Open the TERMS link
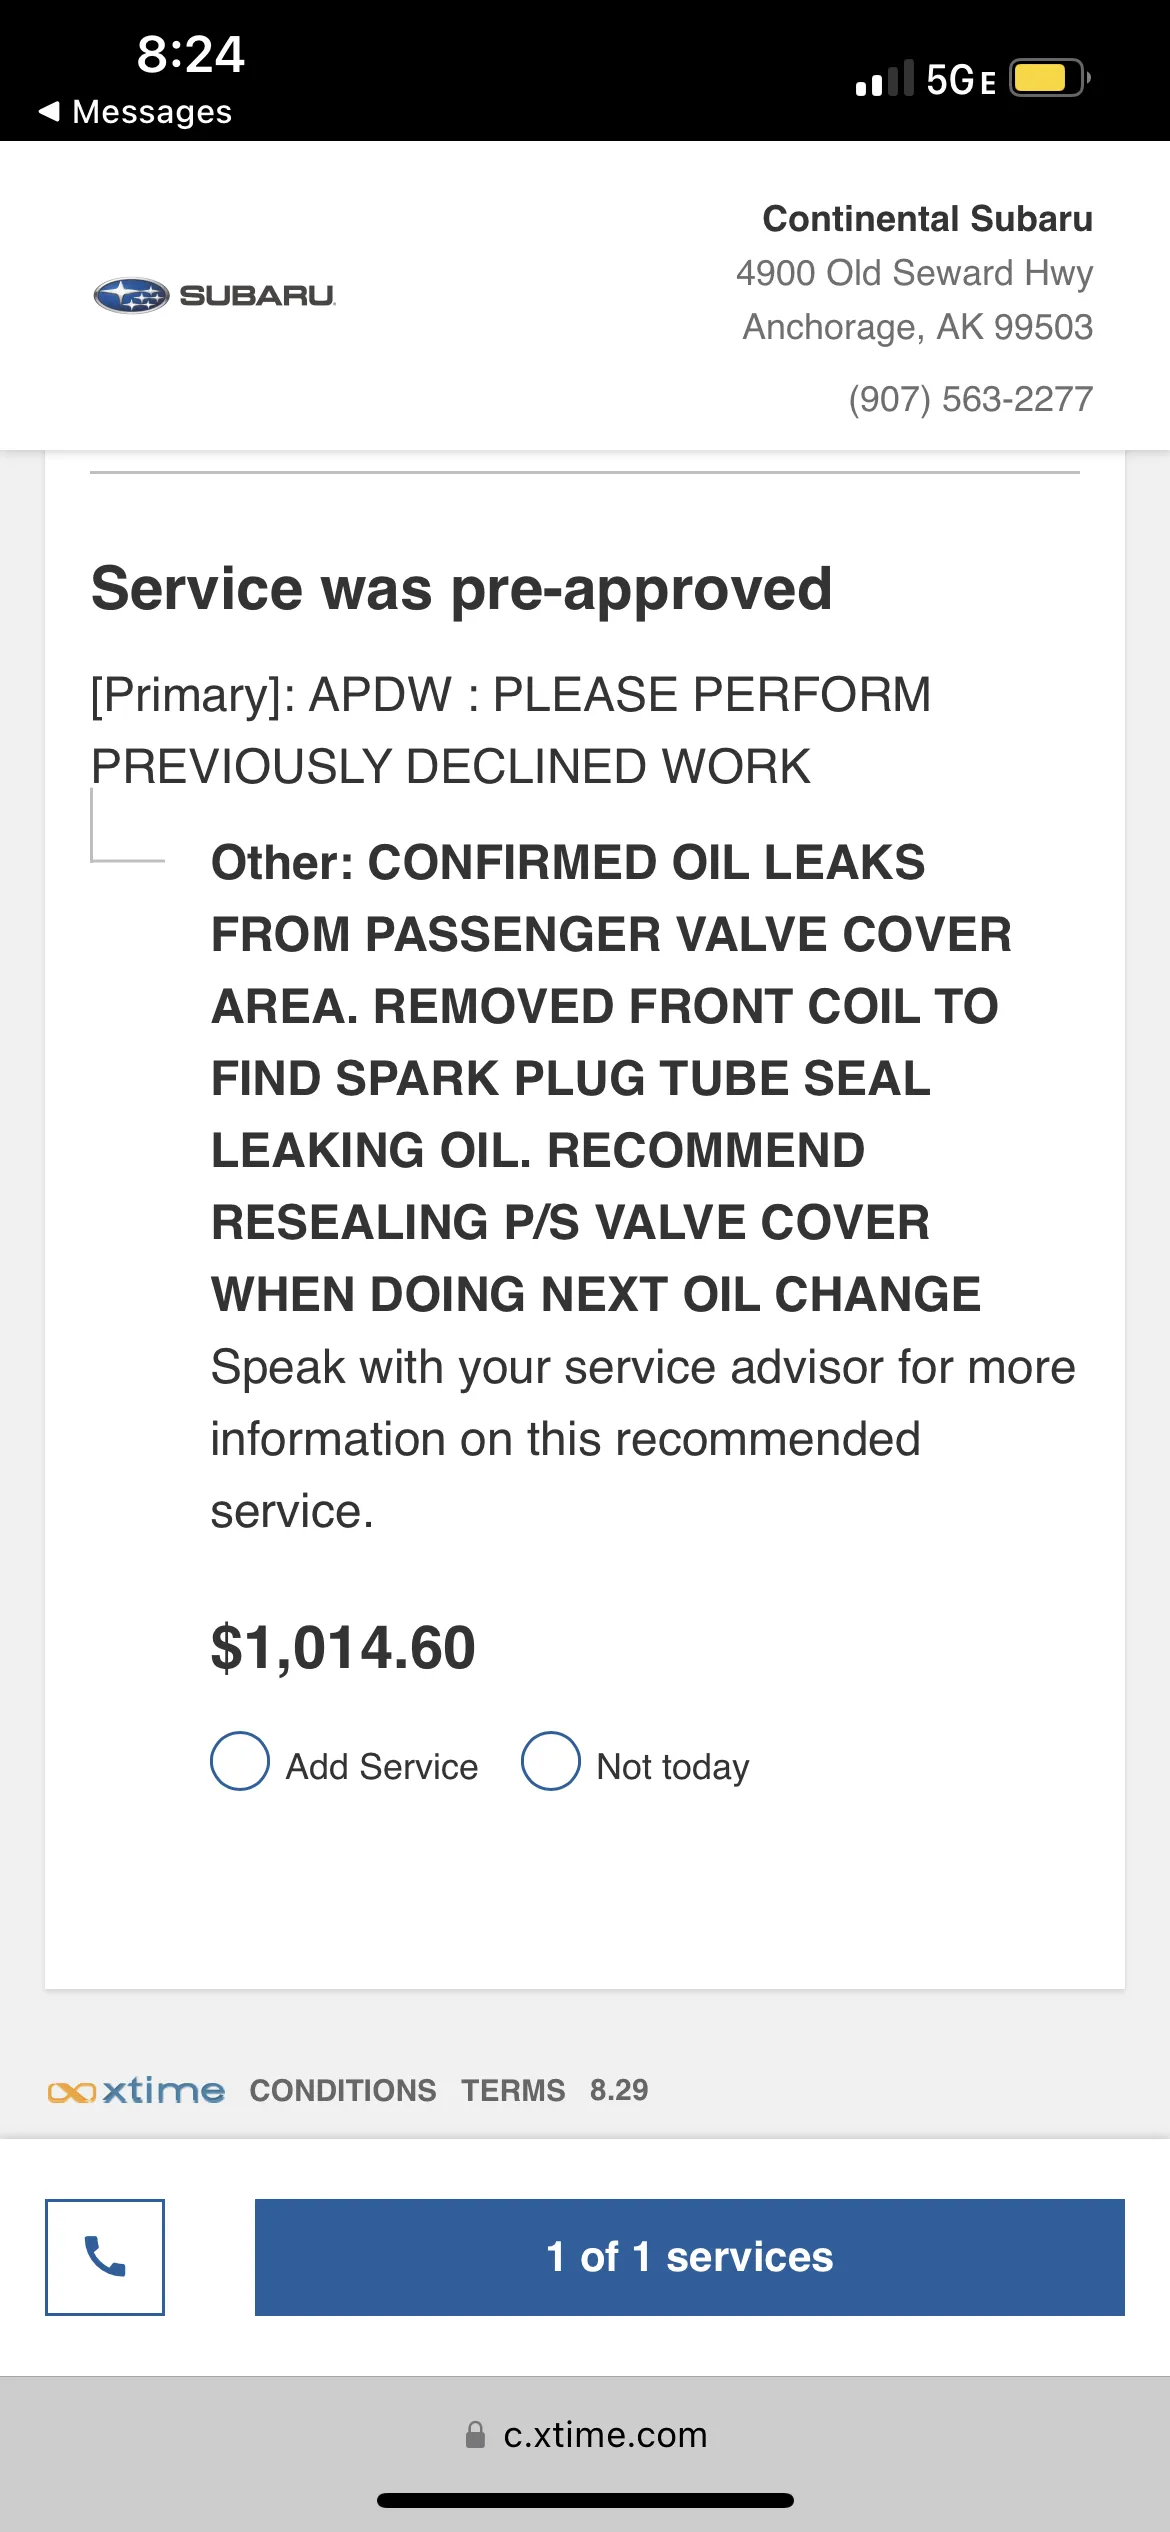Viewport: 1170px width, 2532px height. coord(513,2090)
